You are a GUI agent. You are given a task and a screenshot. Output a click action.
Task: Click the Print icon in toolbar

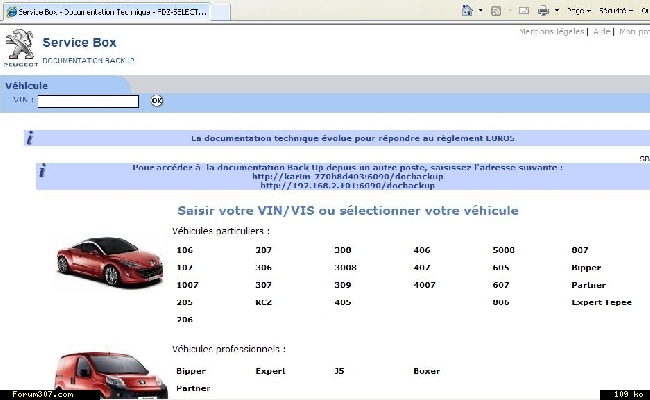[543, 10]
